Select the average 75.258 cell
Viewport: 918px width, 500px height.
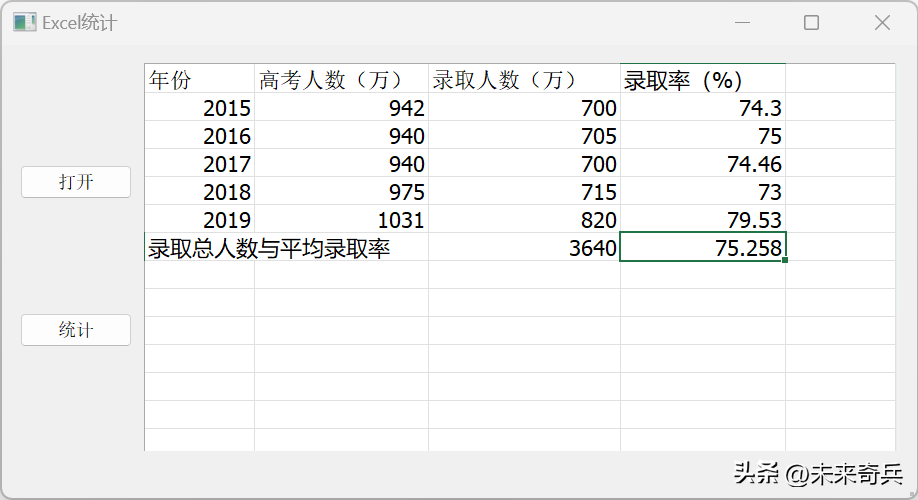click(703, 247)
